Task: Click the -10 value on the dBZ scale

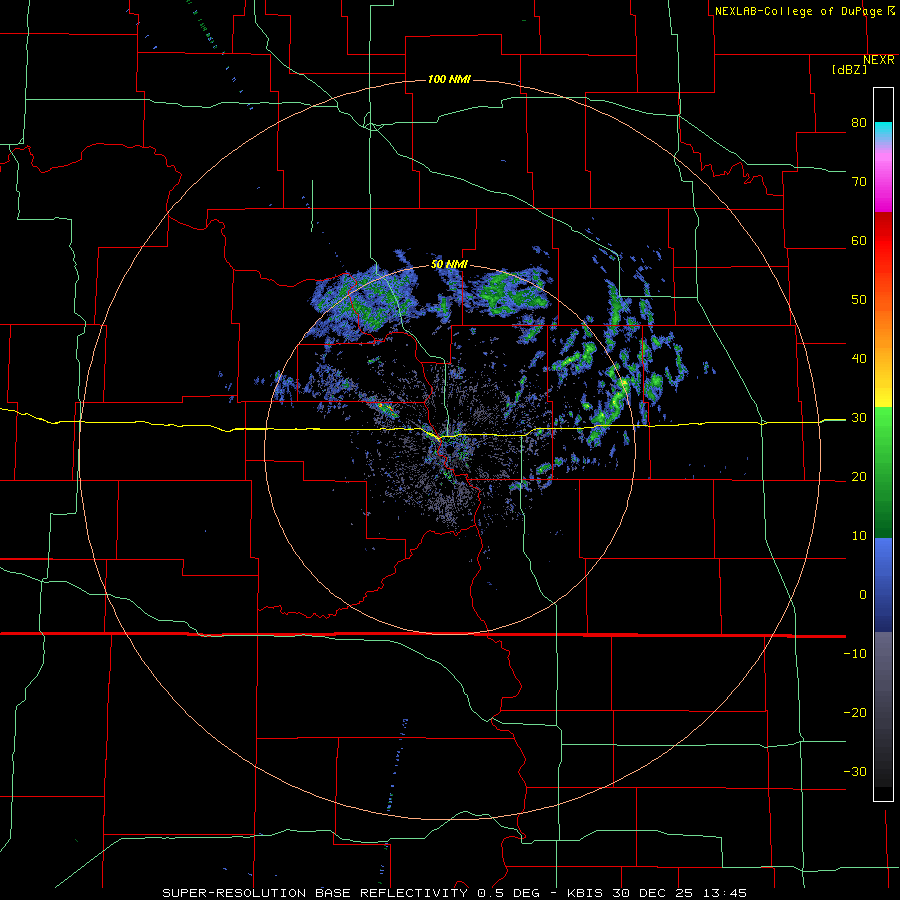Action: pos(855,654)
